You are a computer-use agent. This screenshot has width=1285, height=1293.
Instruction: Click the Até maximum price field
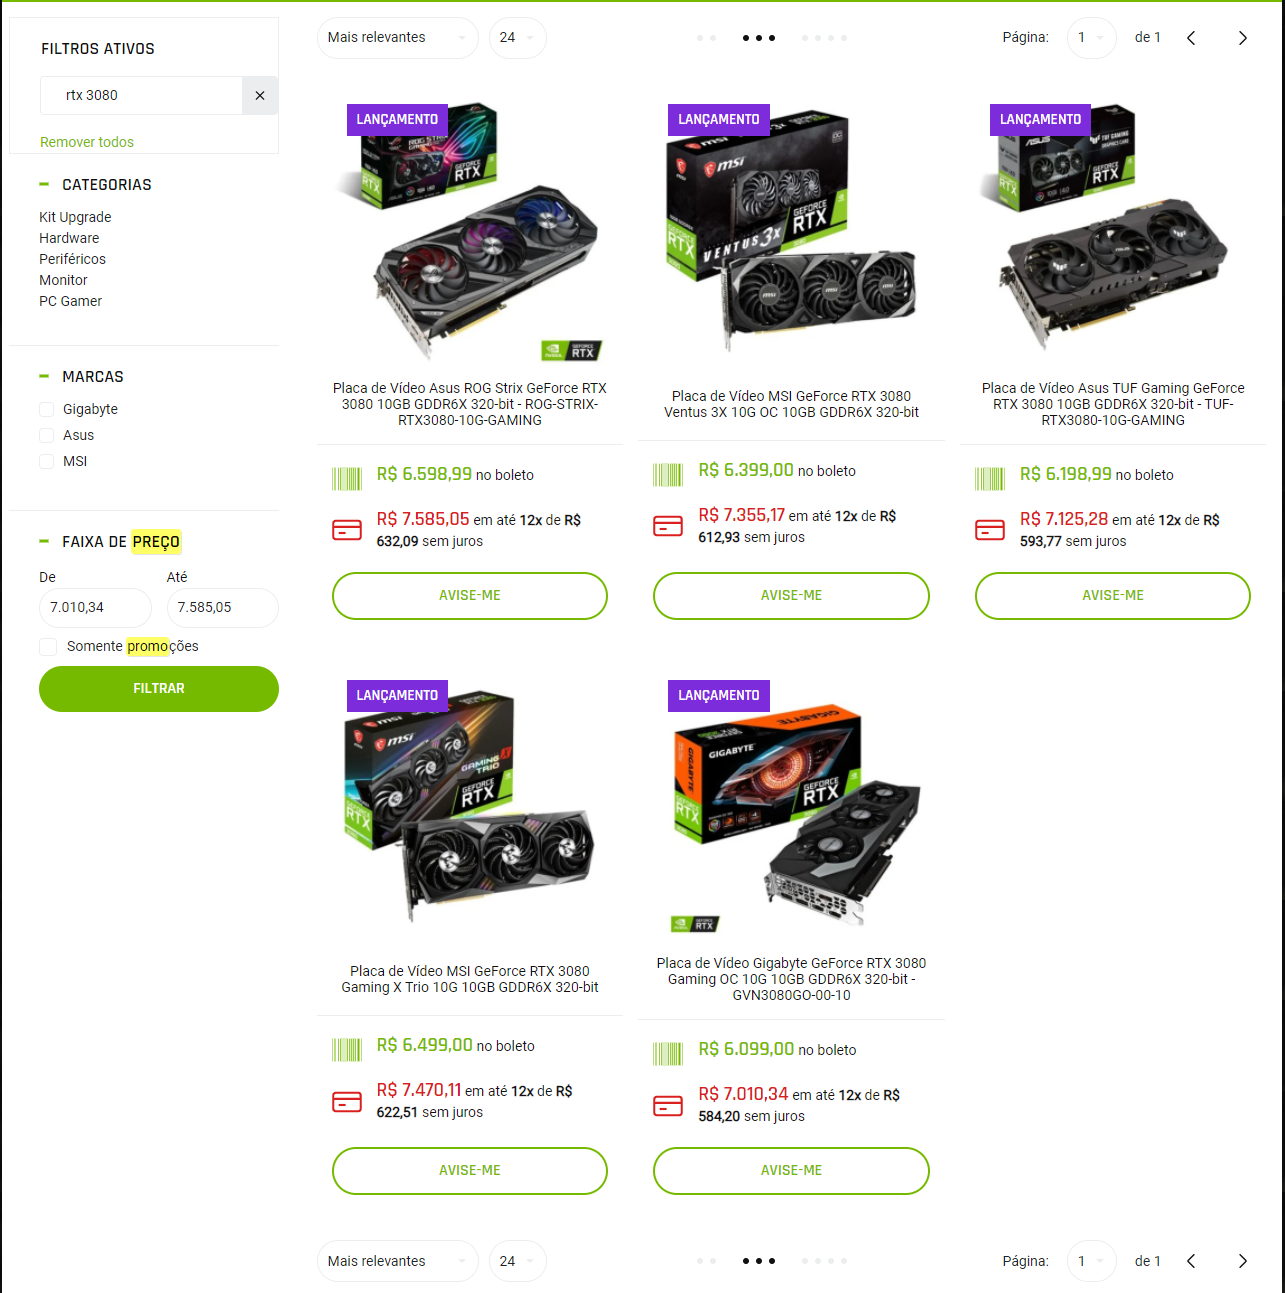point(223,608)
